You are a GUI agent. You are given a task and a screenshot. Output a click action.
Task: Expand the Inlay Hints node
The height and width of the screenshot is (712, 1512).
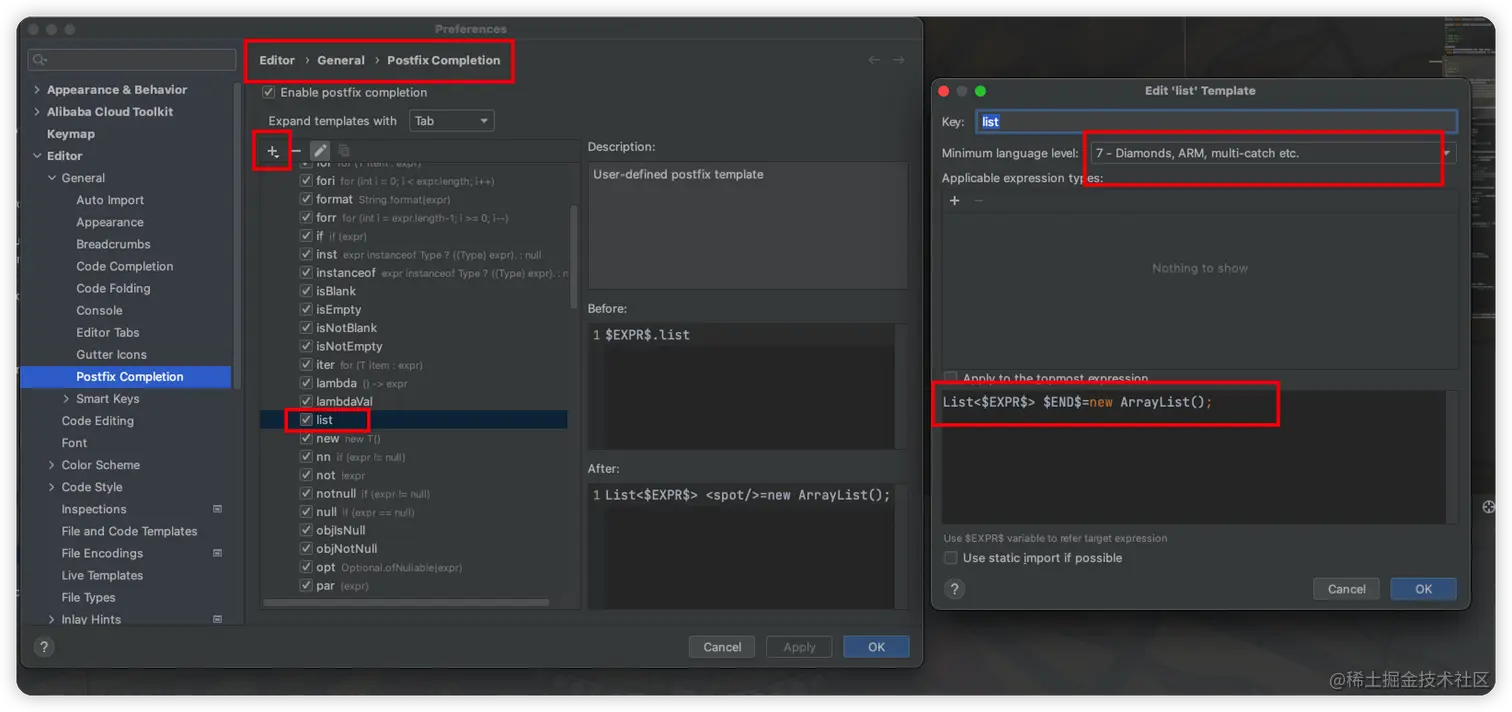pyautogui.click(x=52, y=619)
